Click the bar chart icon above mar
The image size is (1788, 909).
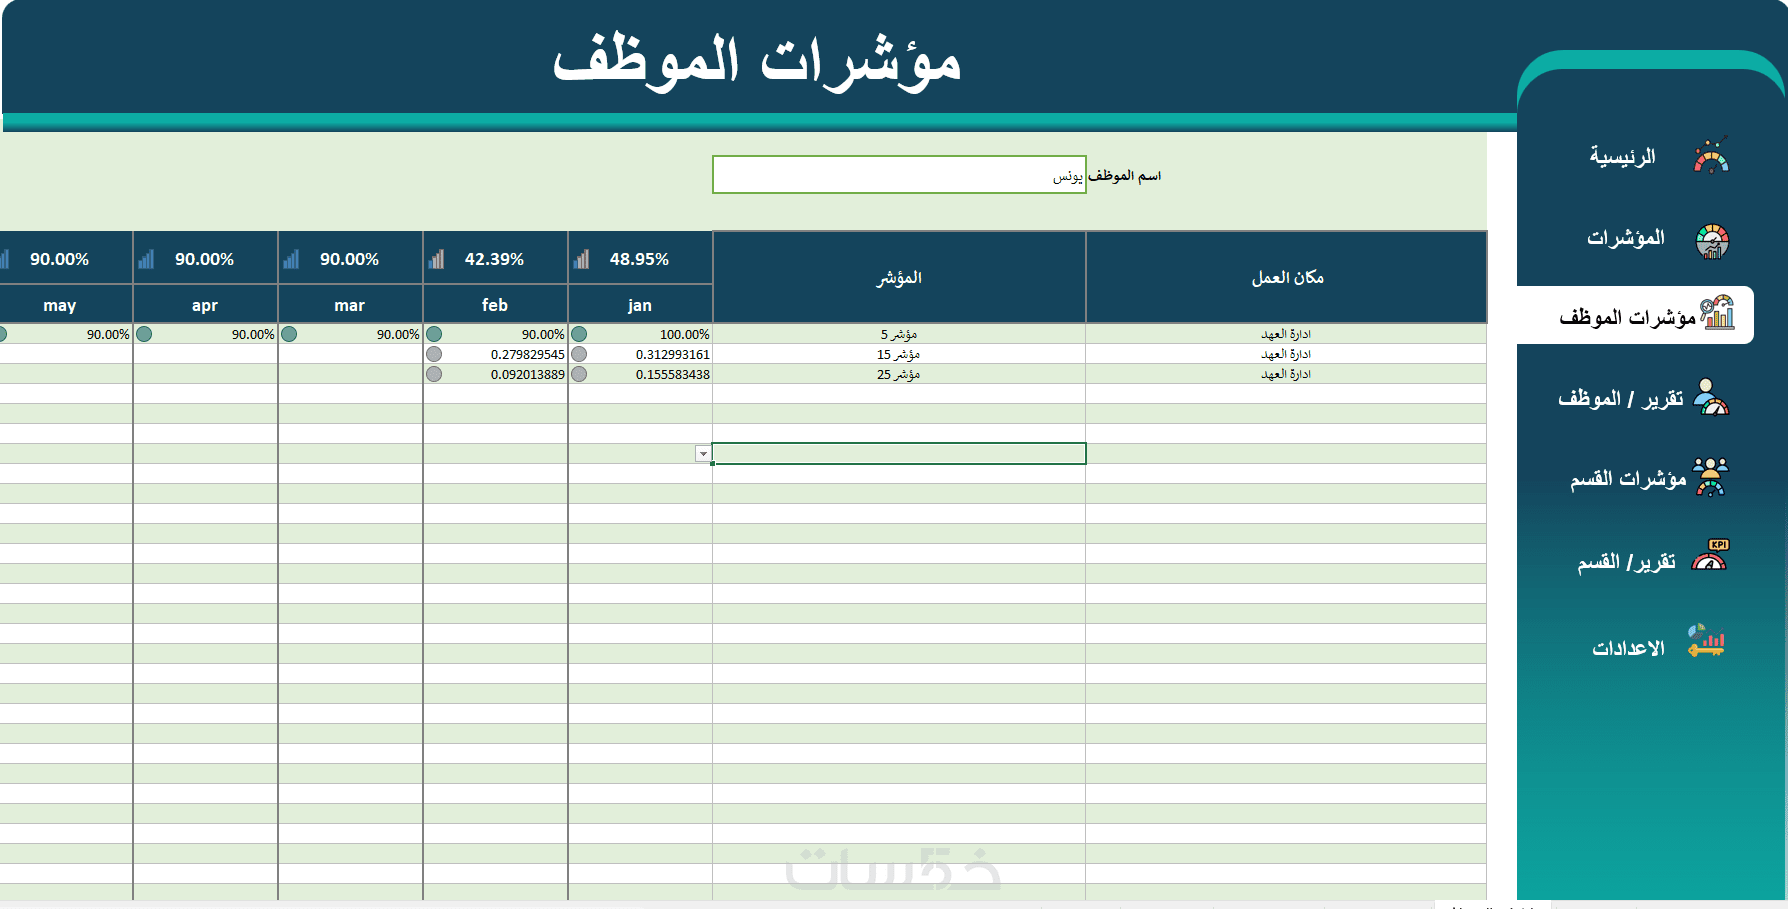click(x=292, y=260)
